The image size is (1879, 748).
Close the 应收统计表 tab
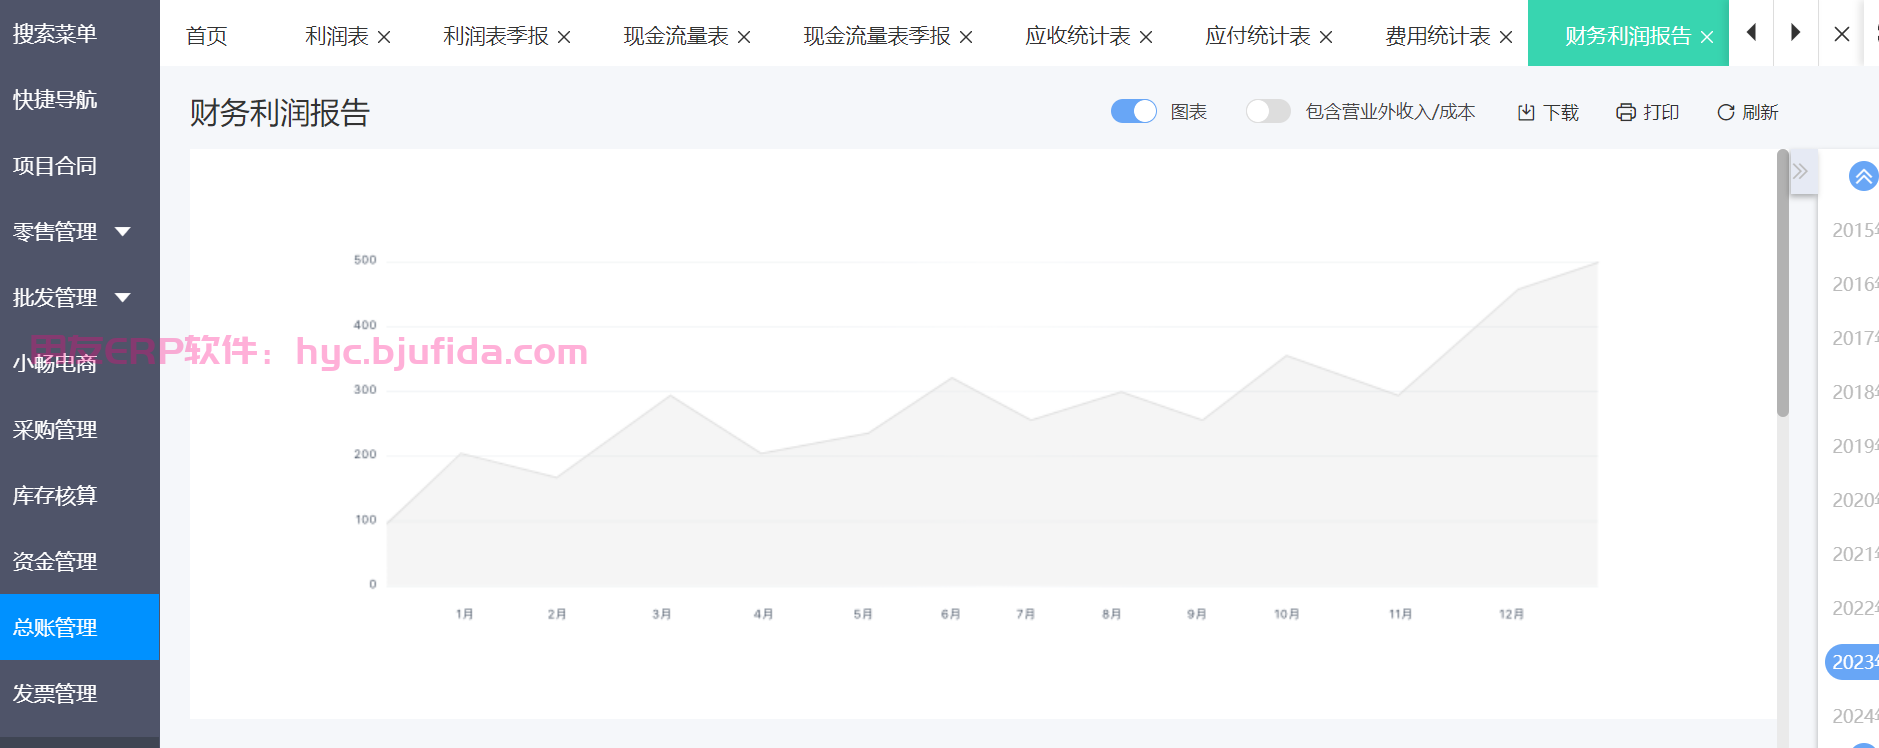coord(1146,37)
